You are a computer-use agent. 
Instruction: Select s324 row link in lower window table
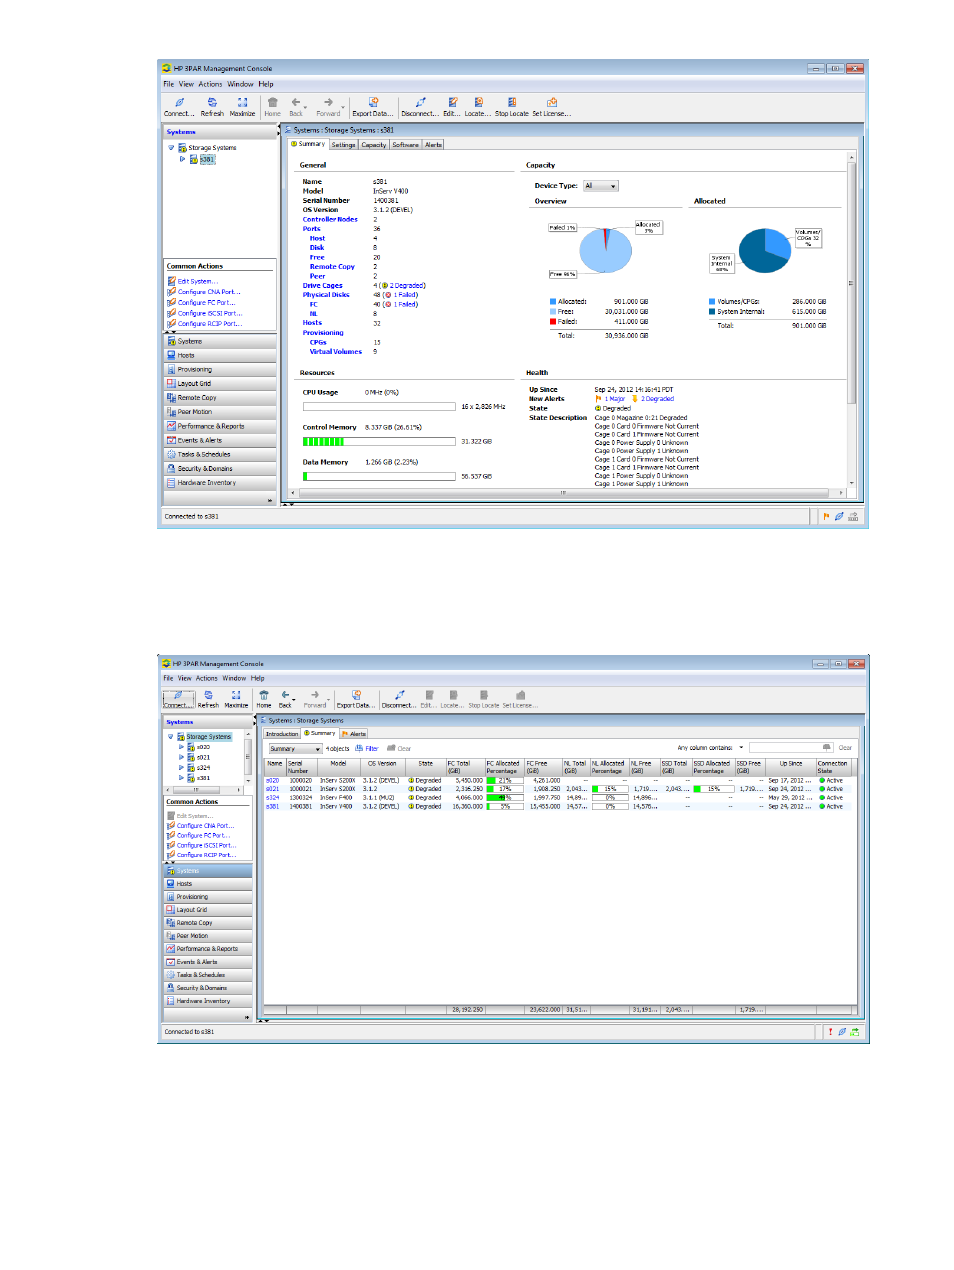tap(272, 798)
